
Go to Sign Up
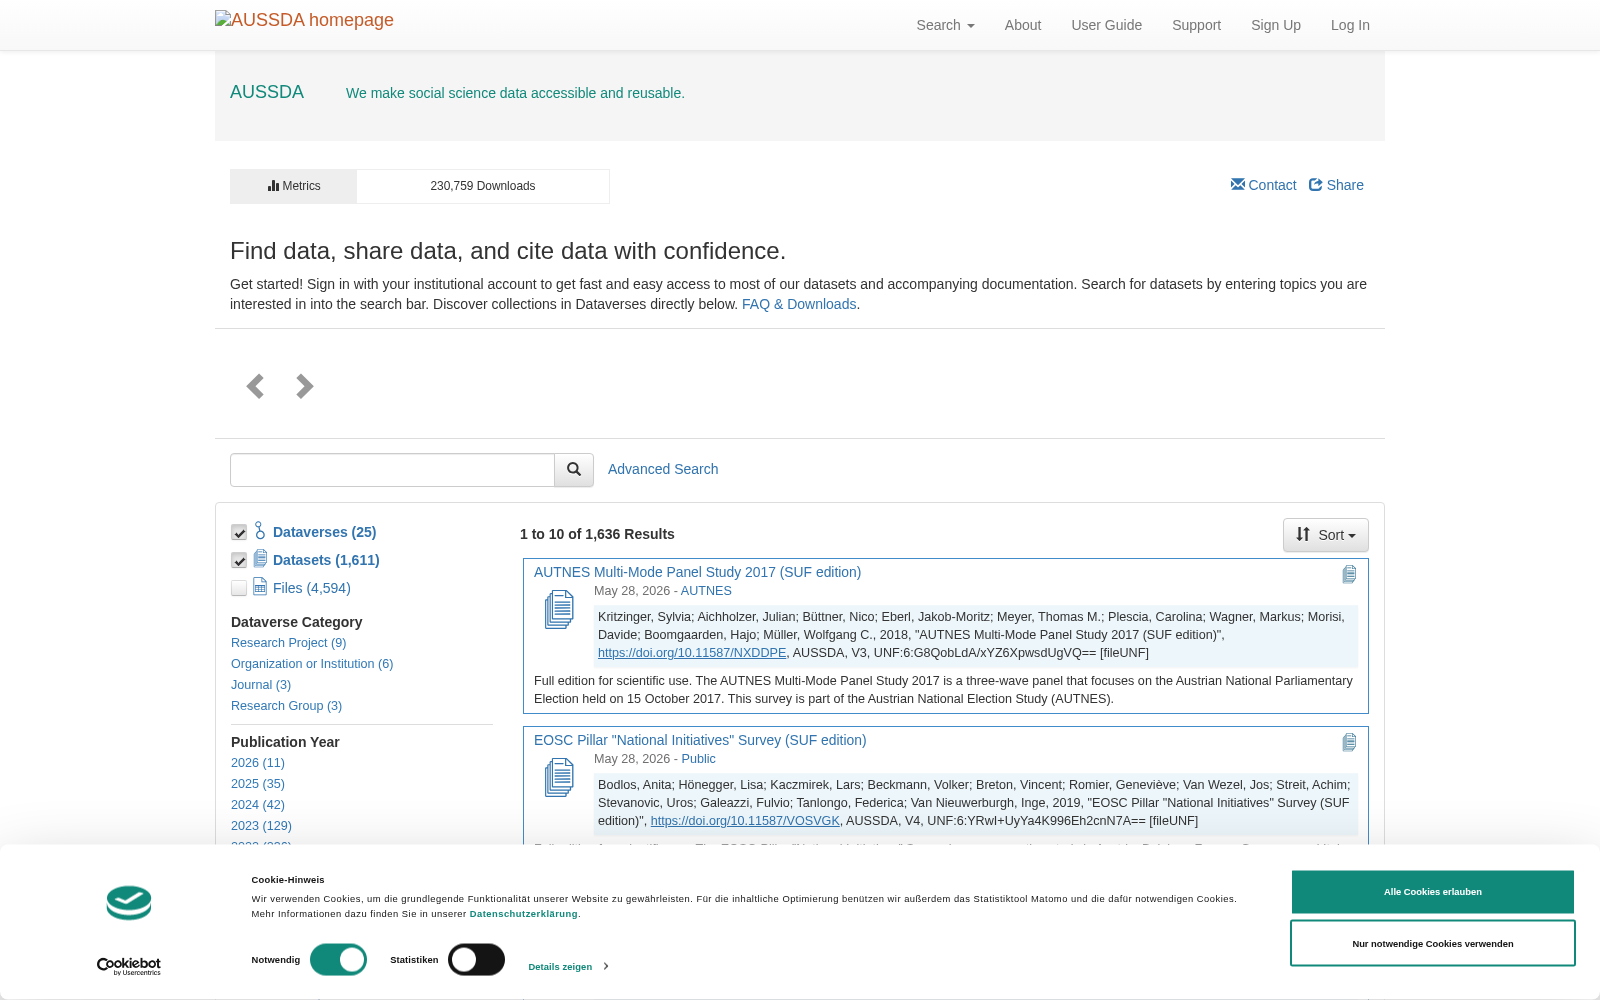[1276, 25]
